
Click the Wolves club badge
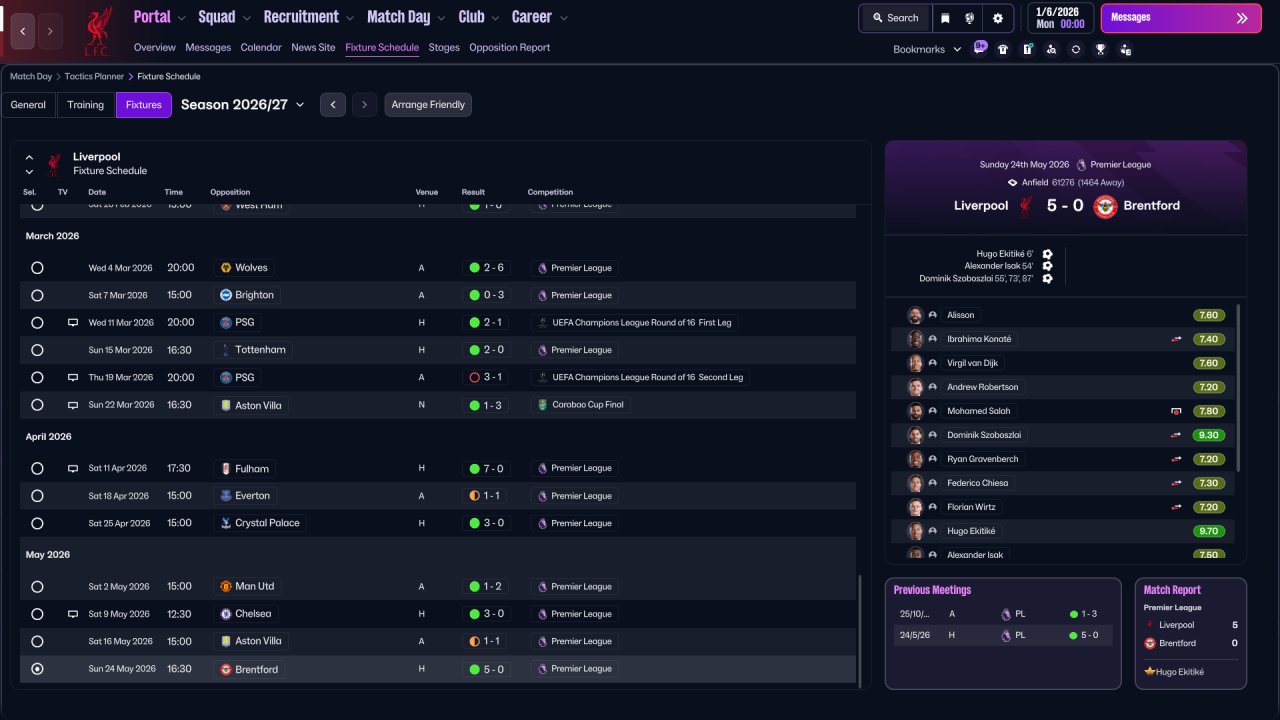click(226, 268)
